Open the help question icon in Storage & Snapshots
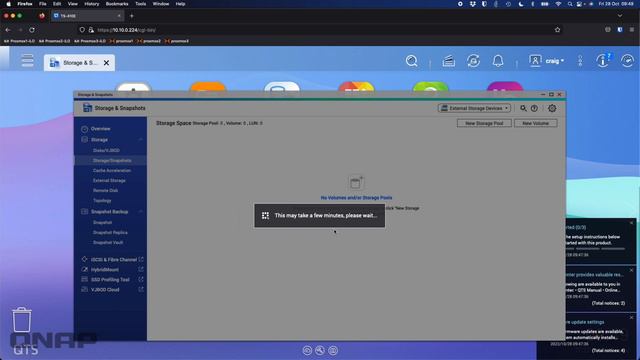Image resolution: width=640 pixels, height=360 pixels. tap(534, 108)
